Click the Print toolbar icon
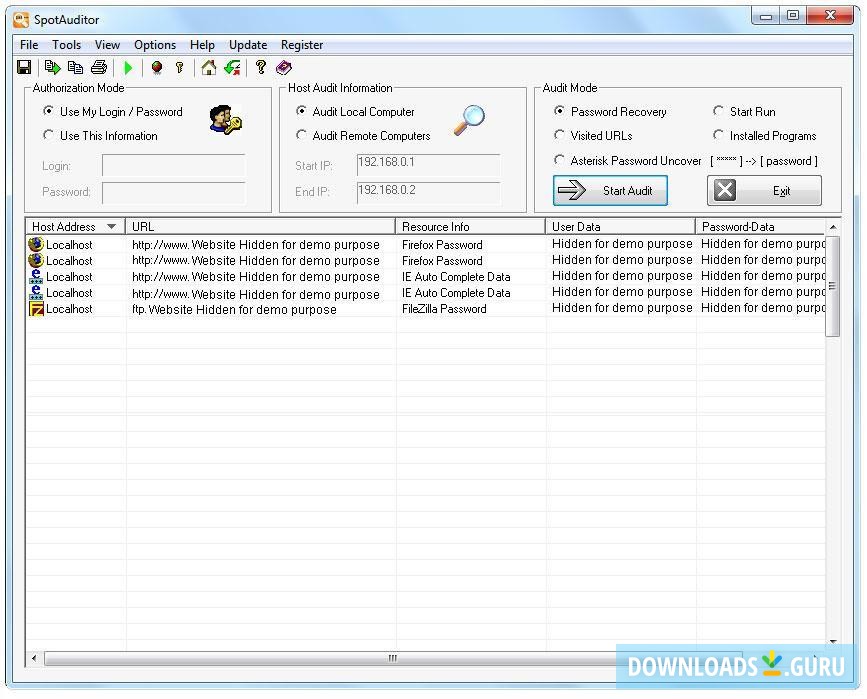 tap(98, 68)
